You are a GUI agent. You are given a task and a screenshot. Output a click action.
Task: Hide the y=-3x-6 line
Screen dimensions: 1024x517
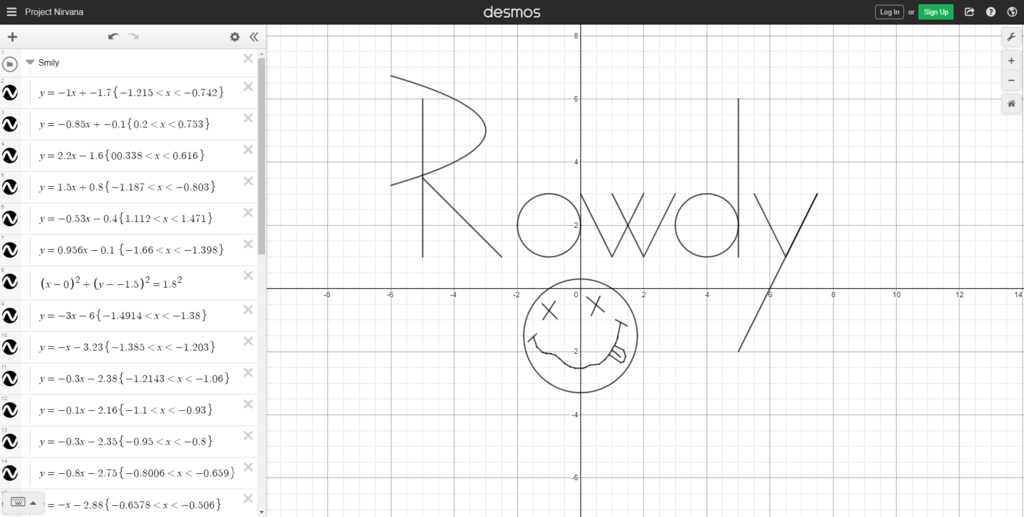(x=10, y=315)
